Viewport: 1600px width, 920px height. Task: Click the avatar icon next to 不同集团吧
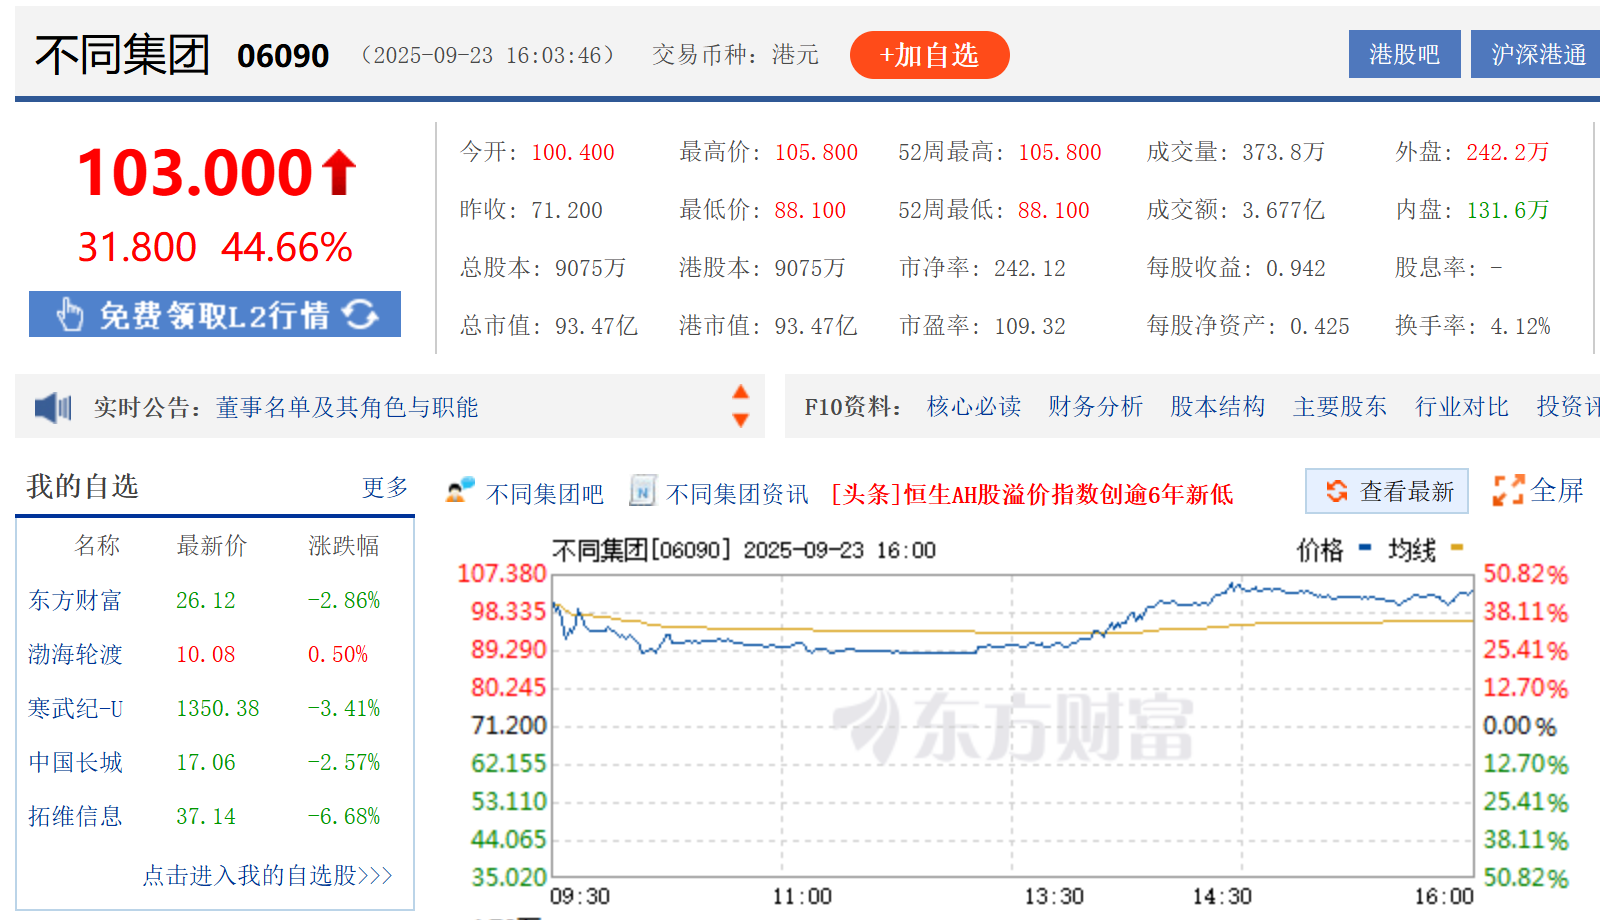point(457,492)
